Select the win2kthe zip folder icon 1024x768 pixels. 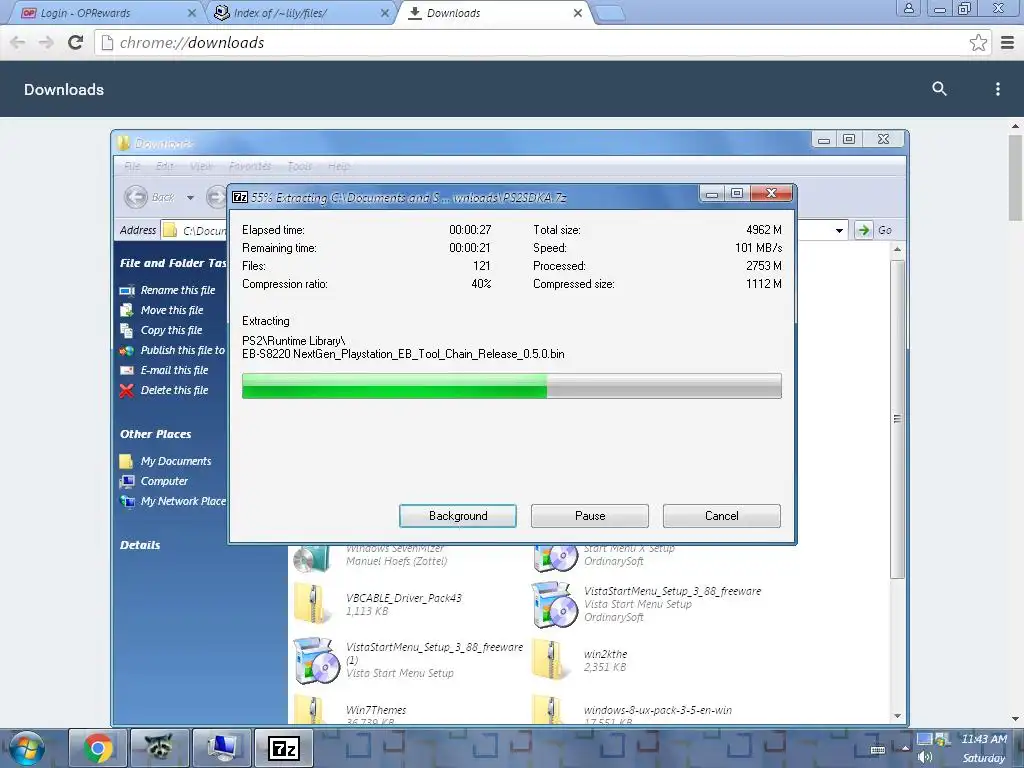click(x=551, y=660)
